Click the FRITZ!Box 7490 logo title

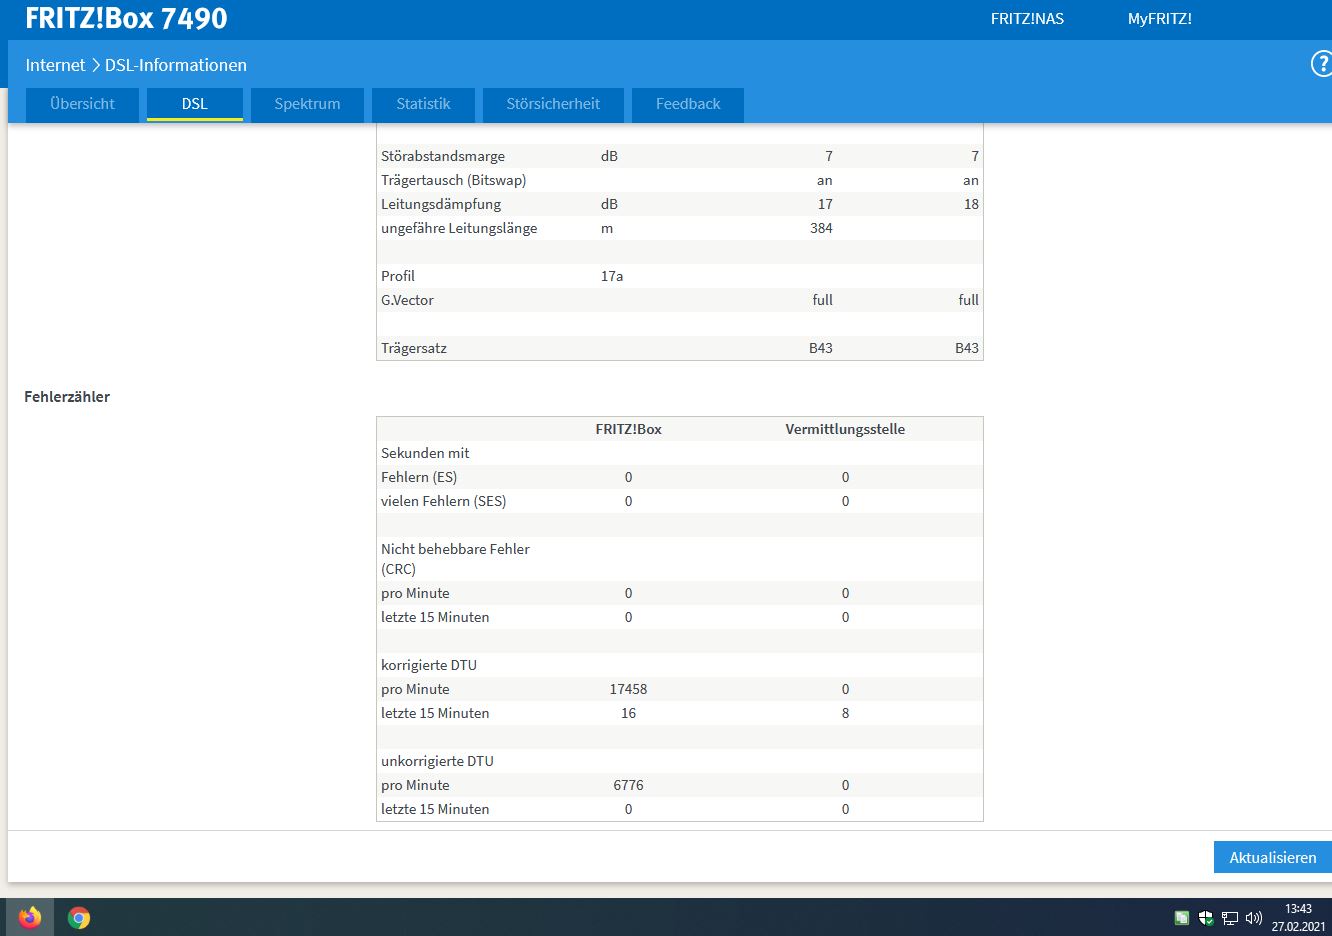[127, 18]
